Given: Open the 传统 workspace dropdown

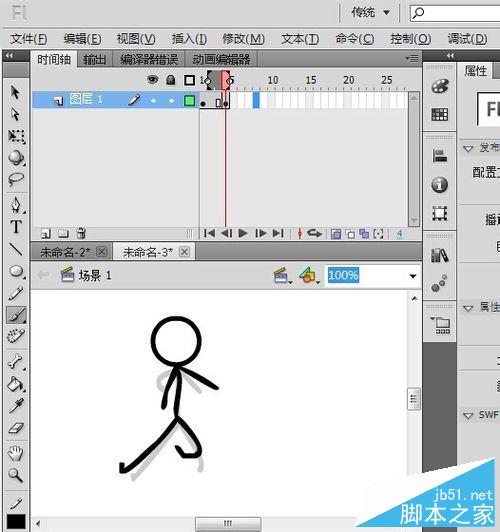Looking at the screenshot, I should [370, 13].
